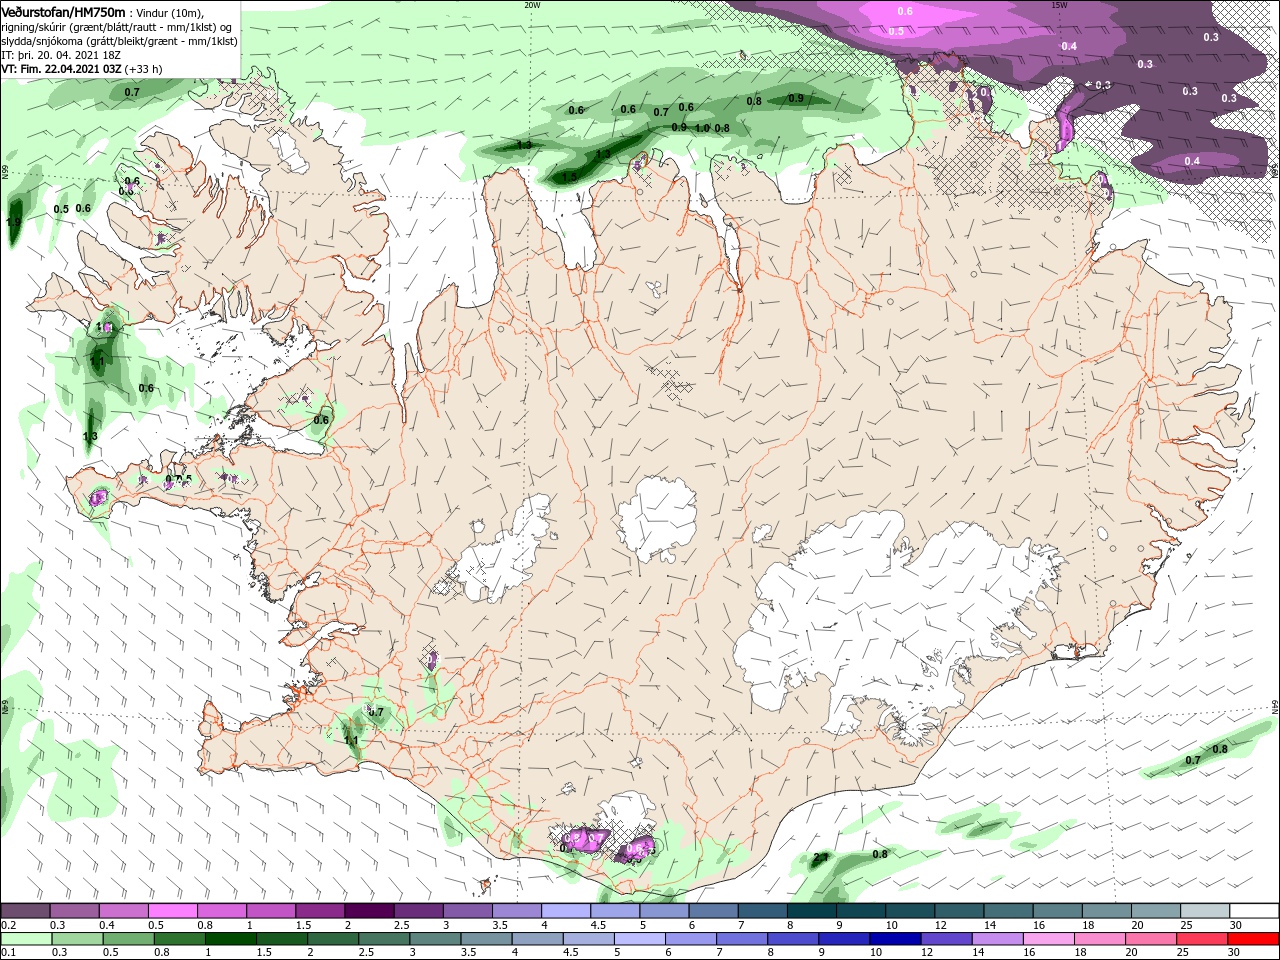The width and height of the screenshot is (1280, 960).
Task: Click the 1.0 precipitation value off the north coast
Action: tap(702, 128)
